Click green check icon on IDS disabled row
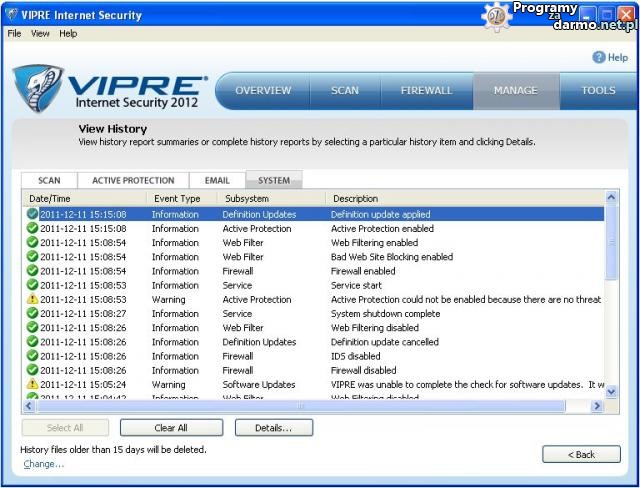640x488 pixels. coord(32,356)
